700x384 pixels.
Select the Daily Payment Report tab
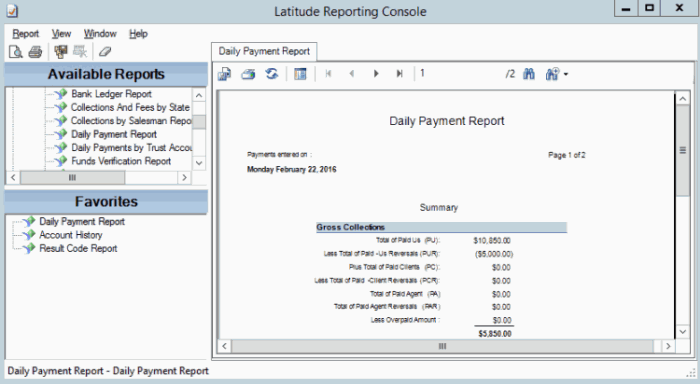pos(264,51)
